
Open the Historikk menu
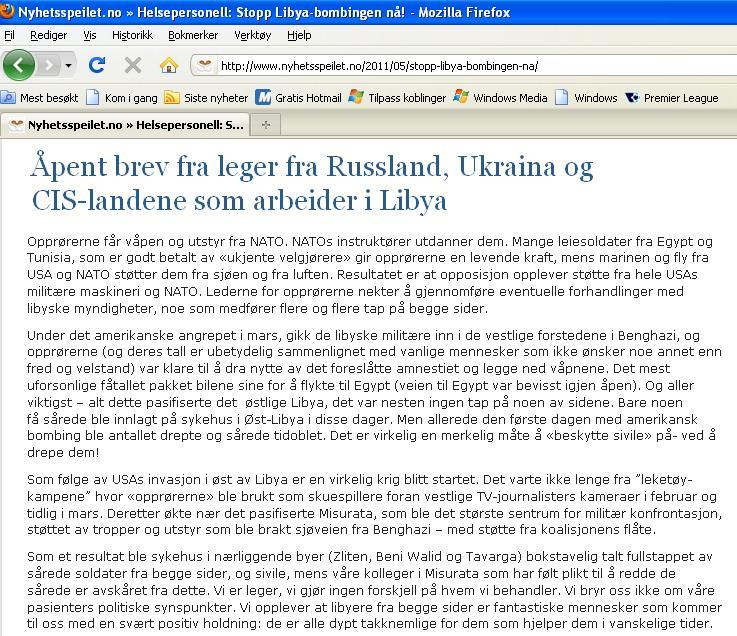tap(133, 35)
